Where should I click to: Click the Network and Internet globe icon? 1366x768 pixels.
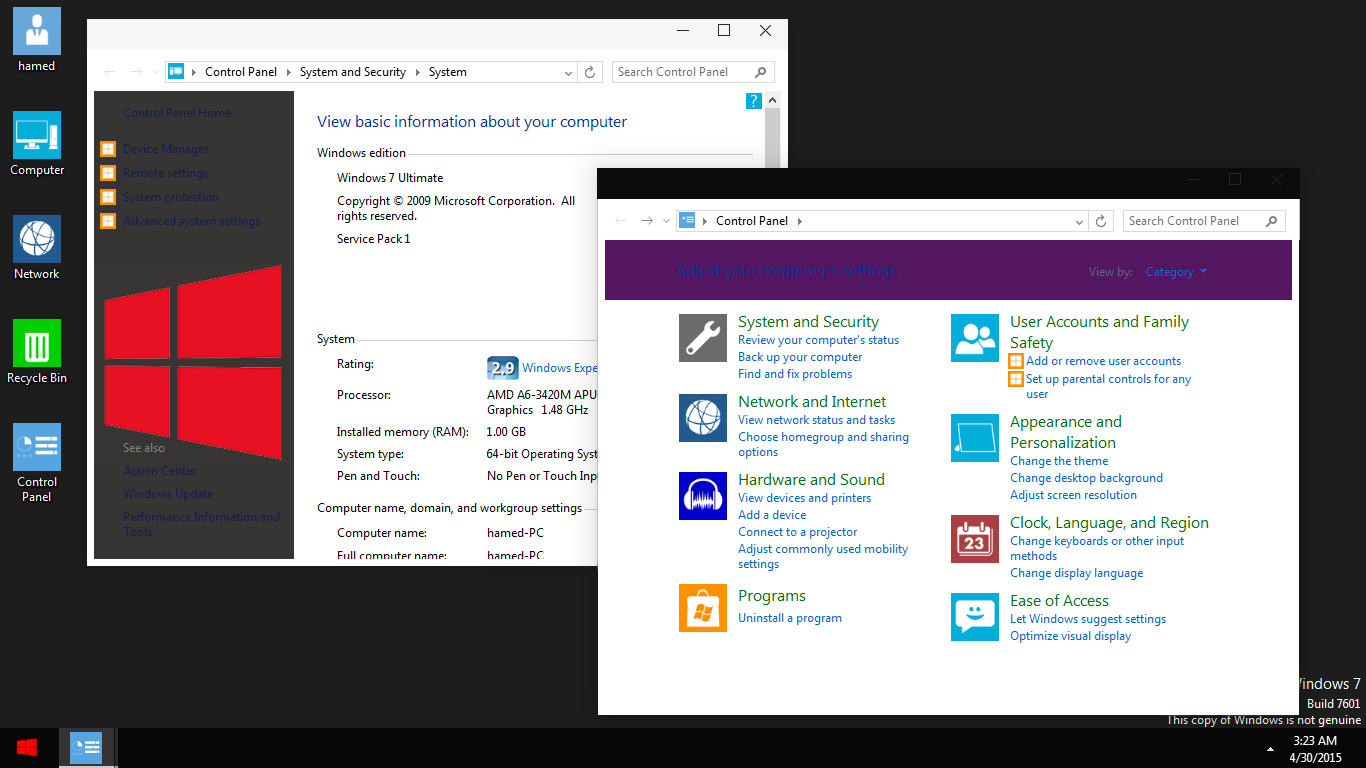click(x=702, y=418)
